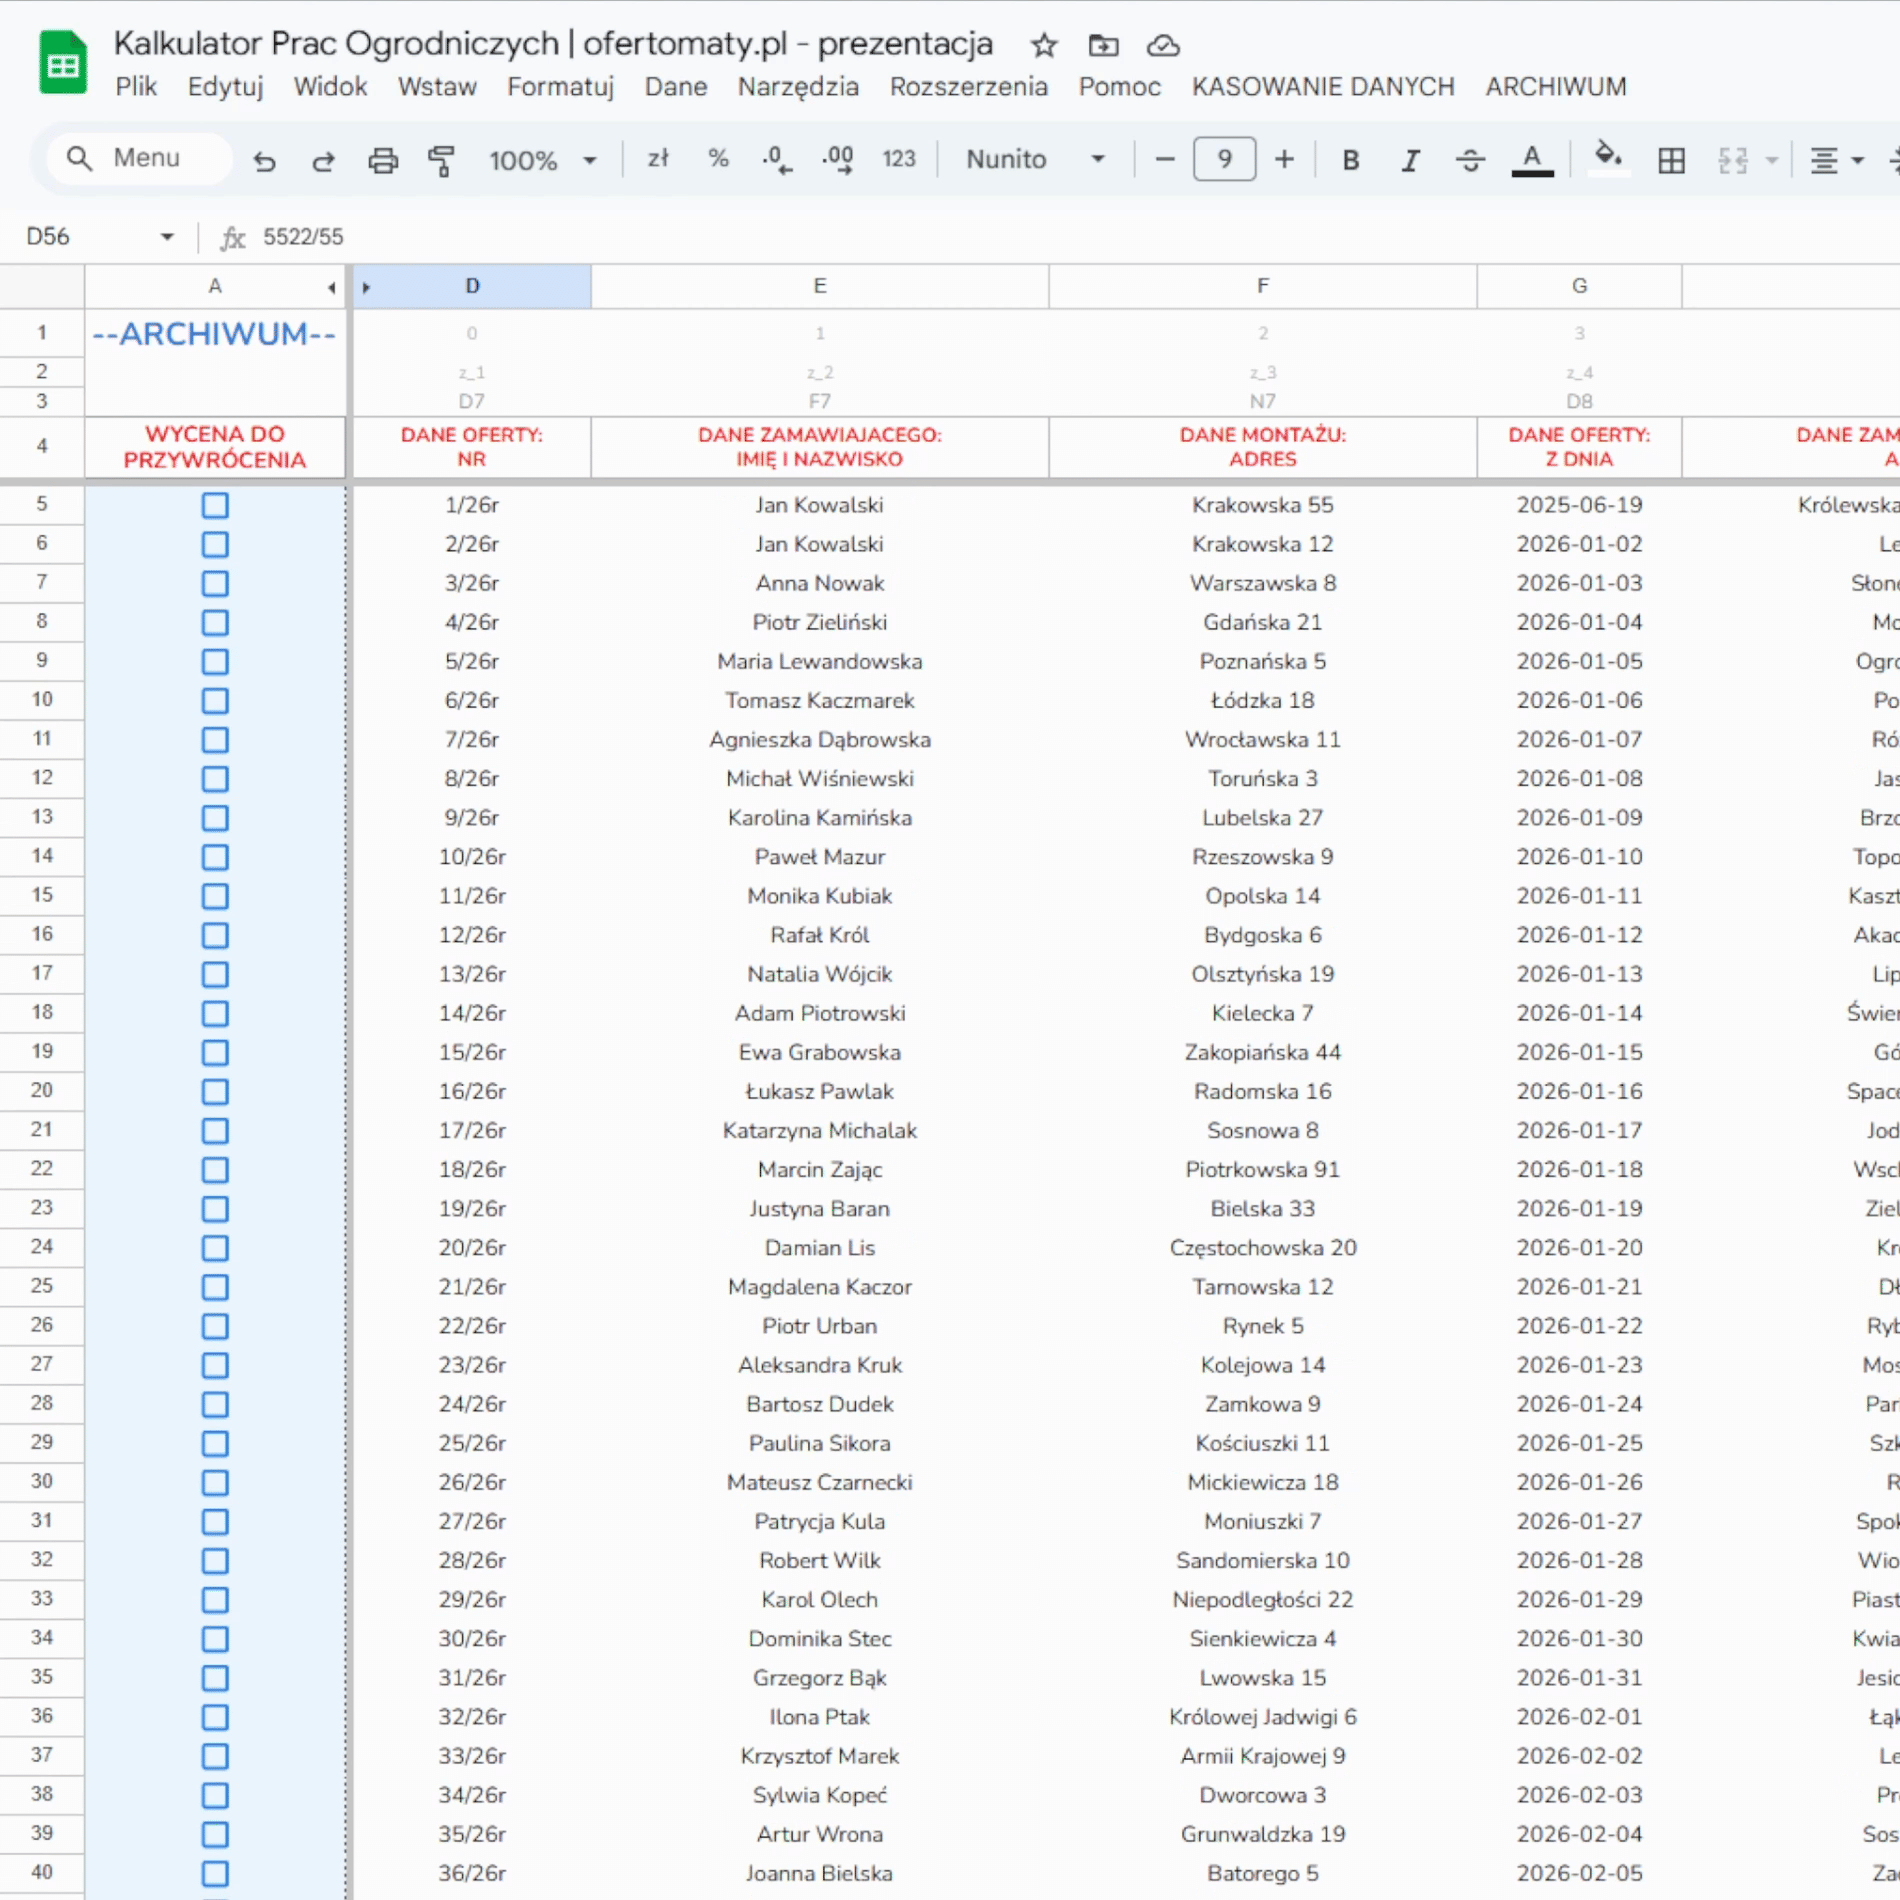1900x1900 pixels.
Task: Open the Borders tool
Action: tap(1671, 160)
